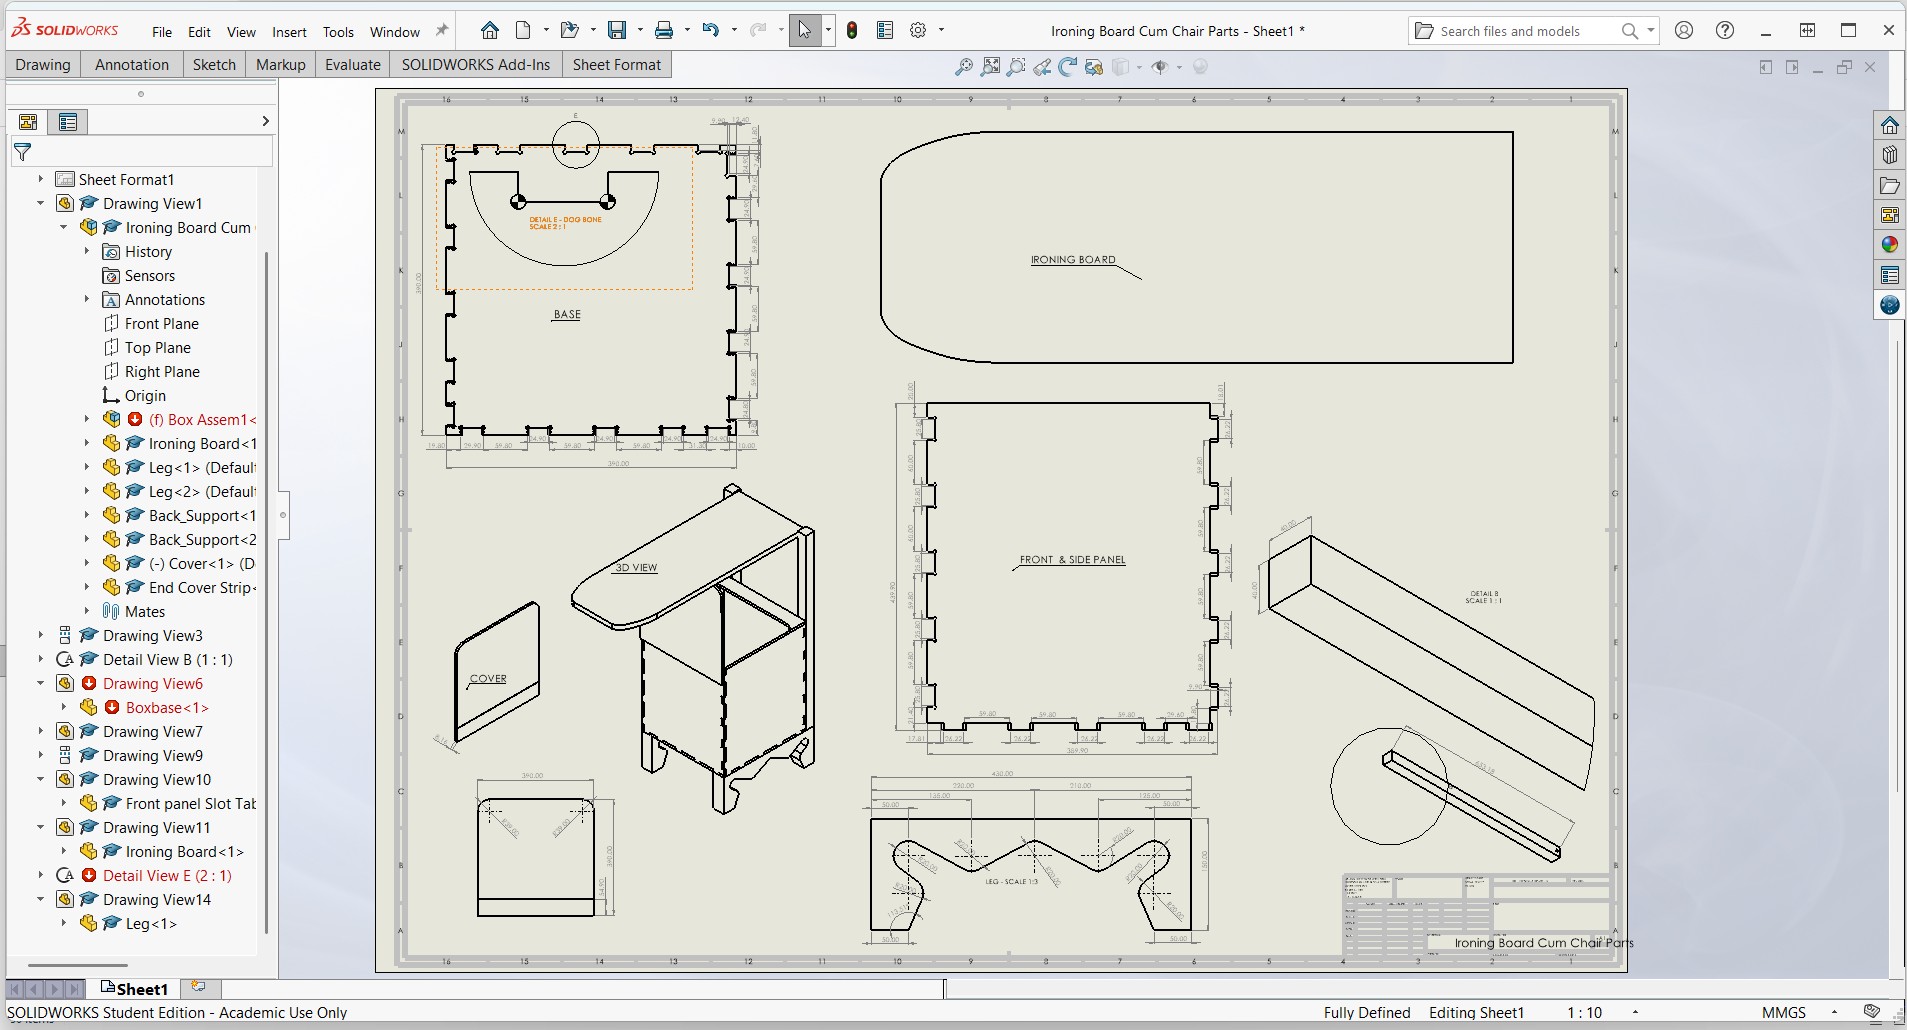Collapse the Drawing View1 tree node

(40, 203)
